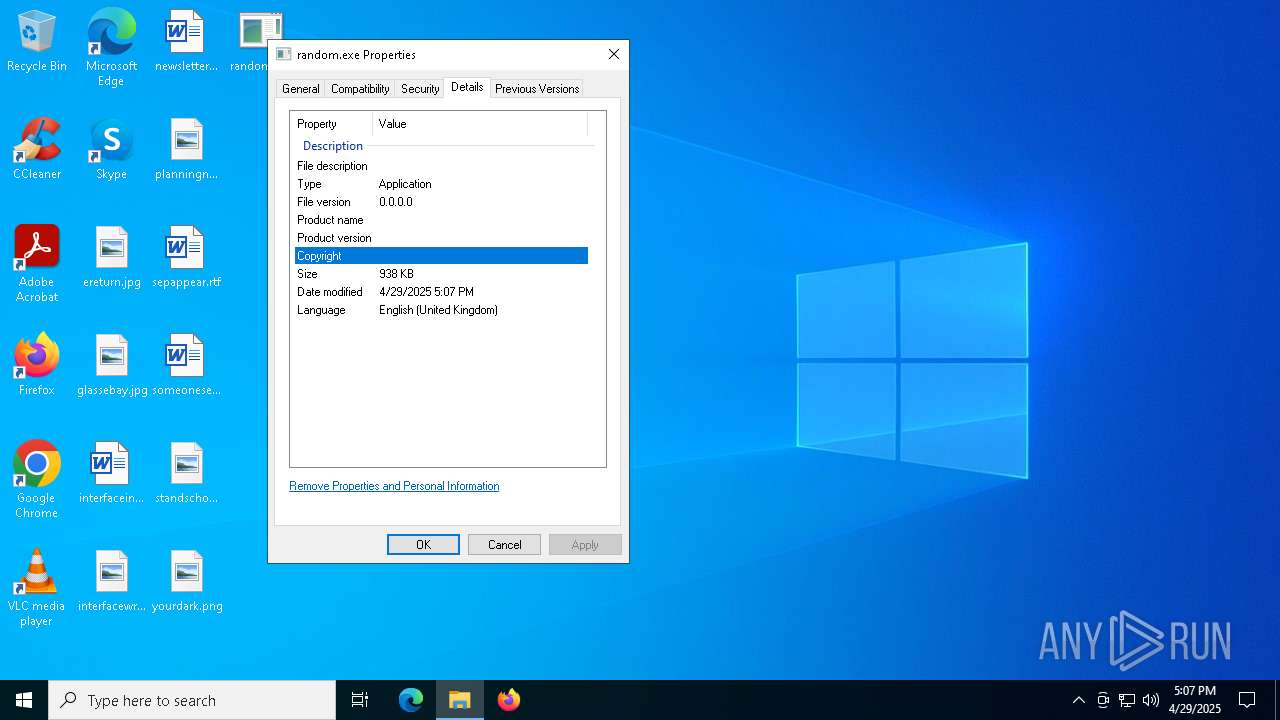This screenshot has height=720, width=1280.
Task: Switch to the General tab
Action: (300, 89)
